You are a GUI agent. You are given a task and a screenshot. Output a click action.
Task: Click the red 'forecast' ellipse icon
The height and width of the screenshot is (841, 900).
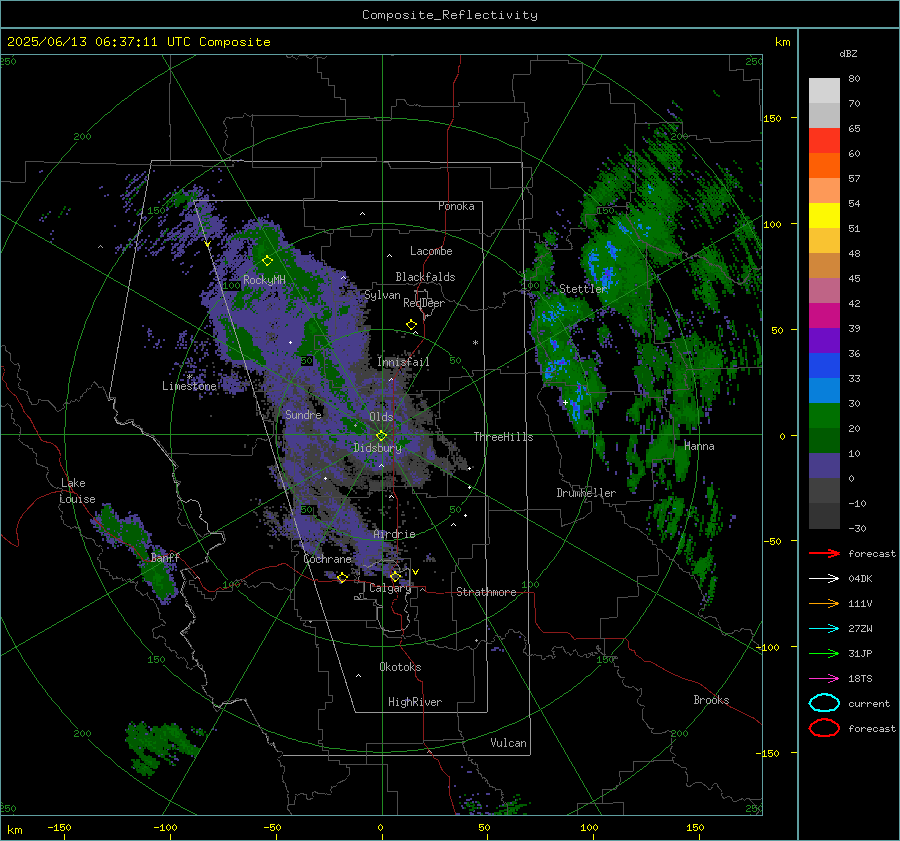tap(824, 728)
